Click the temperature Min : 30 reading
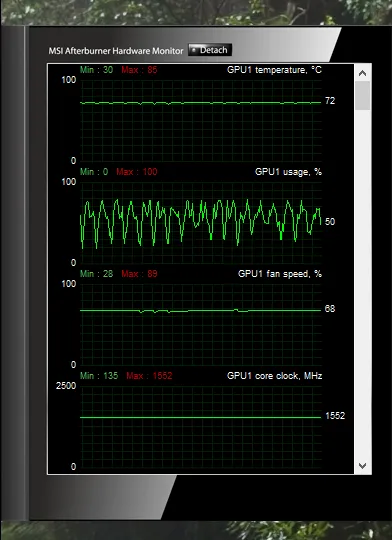Image resolution: width=392 pixels, height=540 pixels. [96, 70]
